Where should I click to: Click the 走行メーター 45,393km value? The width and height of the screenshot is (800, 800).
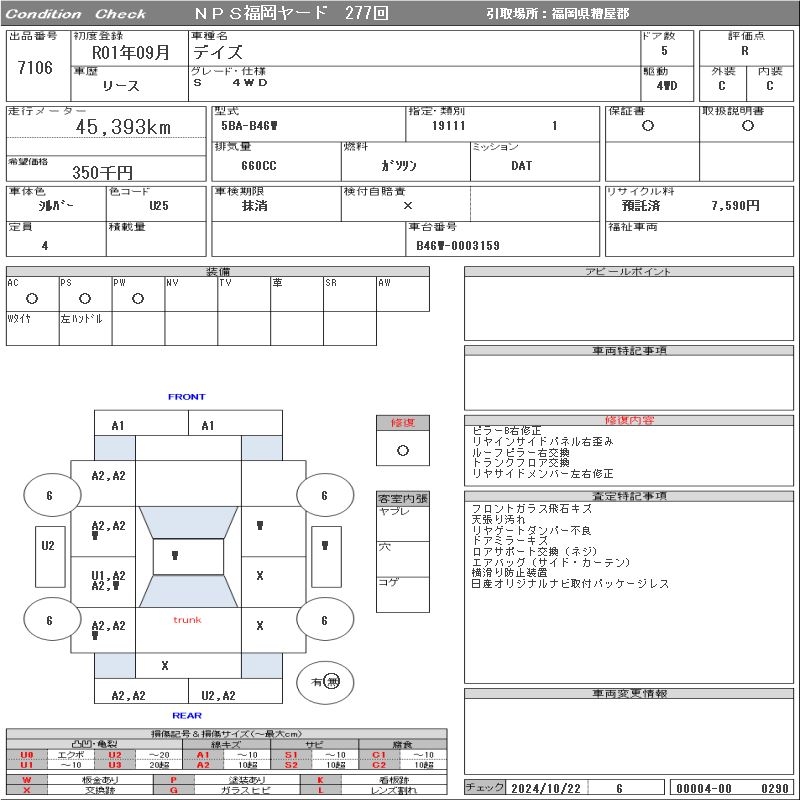124,127
